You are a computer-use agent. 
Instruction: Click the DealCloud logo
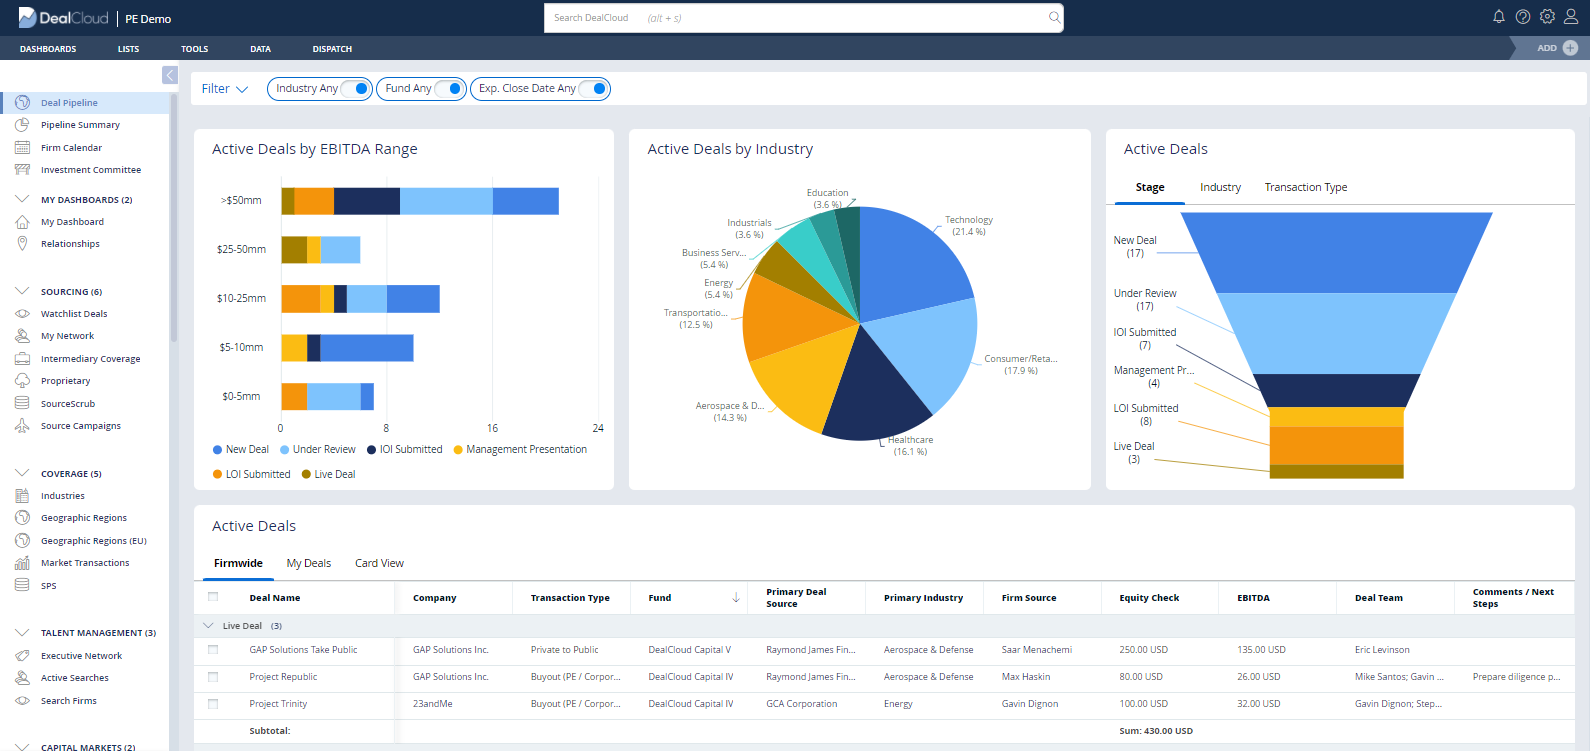[63, 18]
